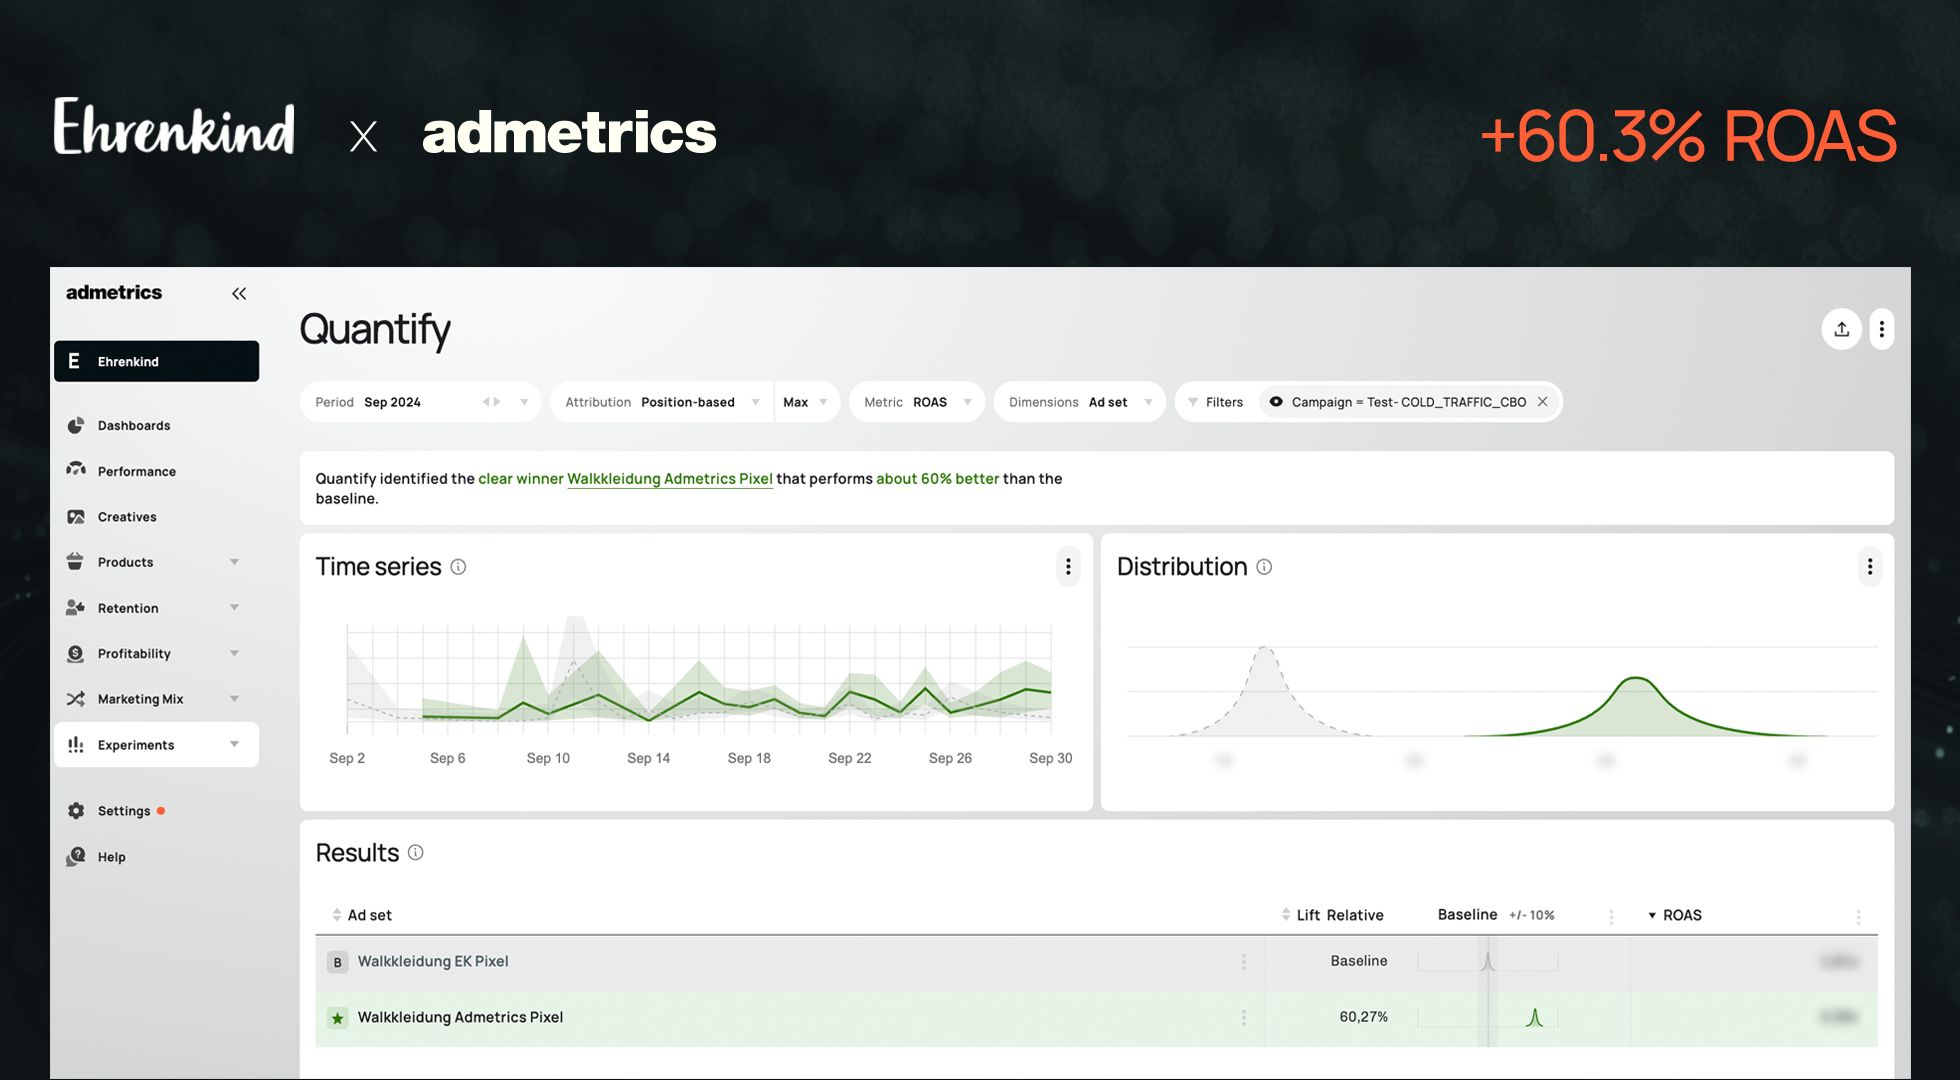Open Baseline column options menu
Viewport: 1960px width, 1080px height.
click(1610, 916)
